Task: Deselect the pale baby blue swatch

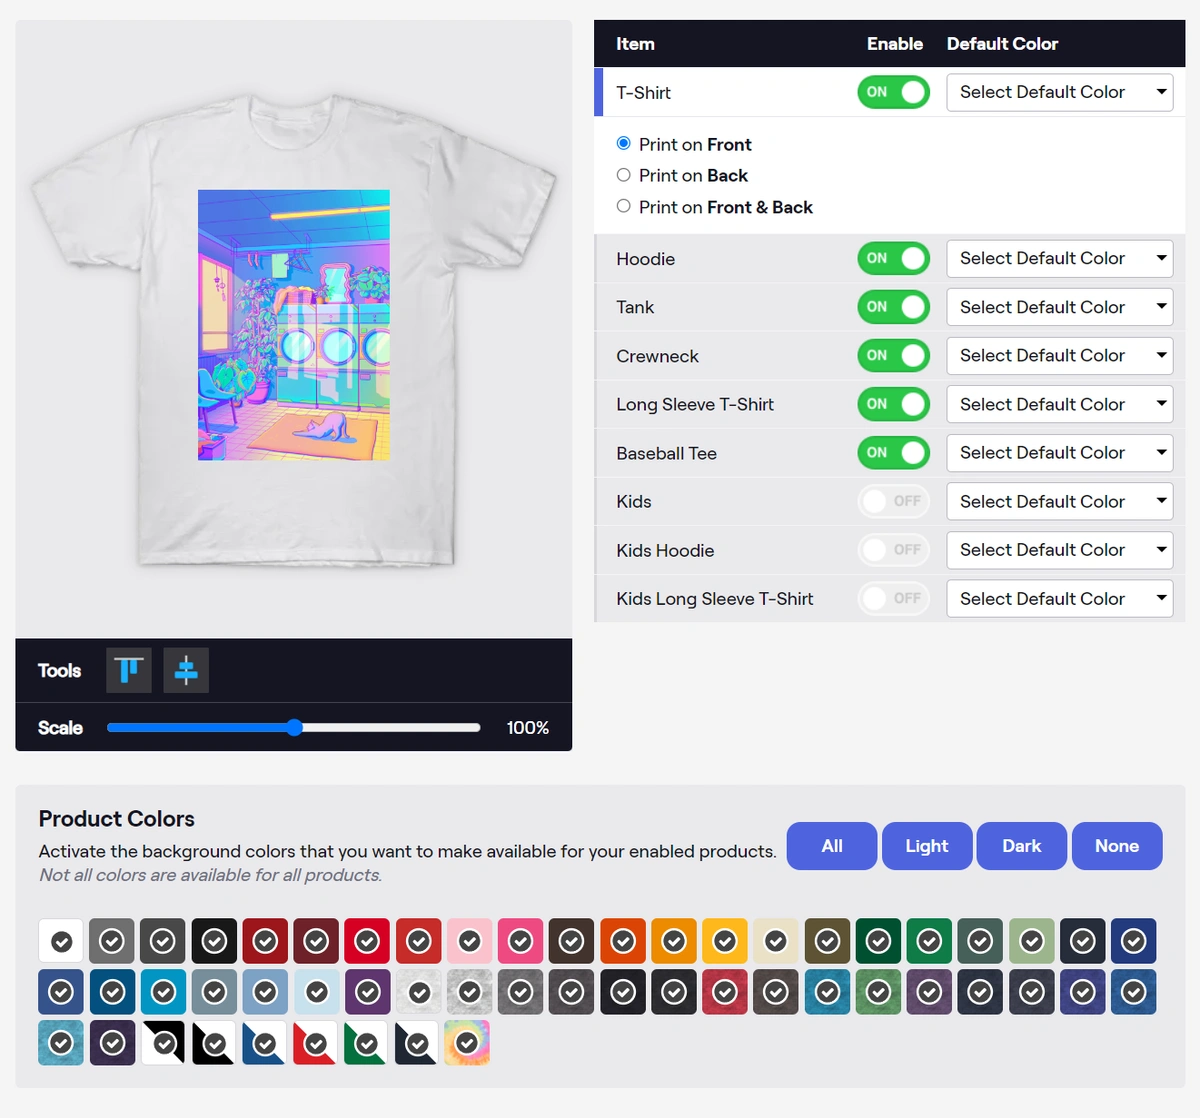Action: pyautogui.click(x=317, y=992)
